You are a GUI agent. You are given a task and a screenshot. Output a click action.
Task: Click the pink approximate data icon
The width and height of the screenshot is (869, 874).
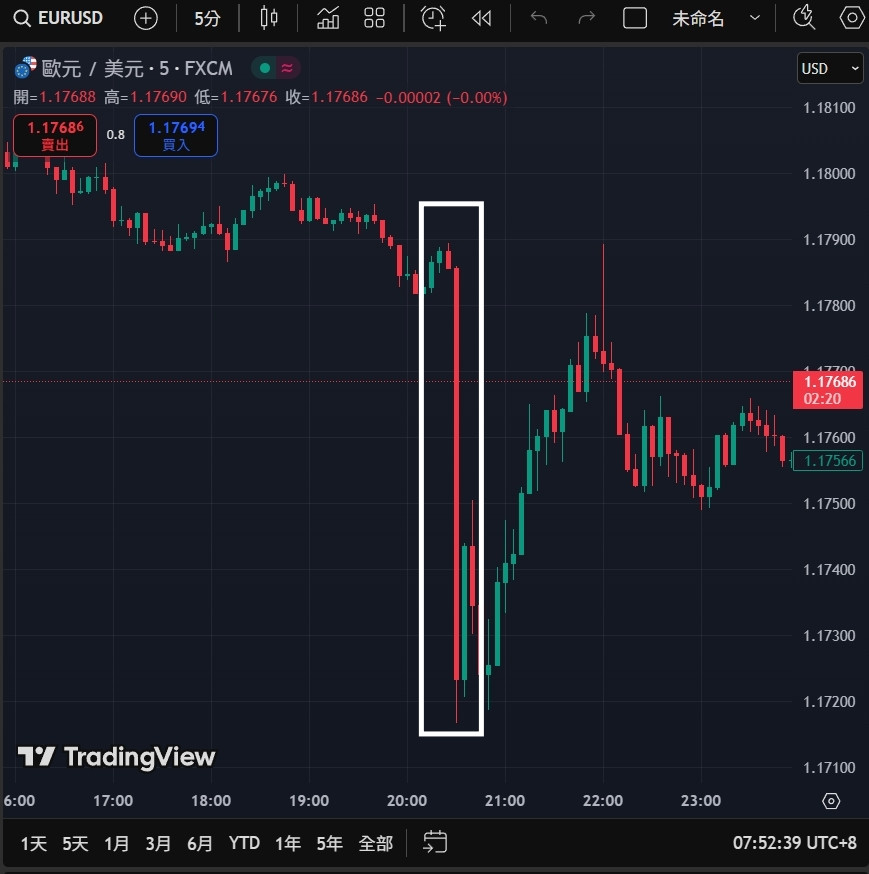pyautogui.click(x=287, y=68)
